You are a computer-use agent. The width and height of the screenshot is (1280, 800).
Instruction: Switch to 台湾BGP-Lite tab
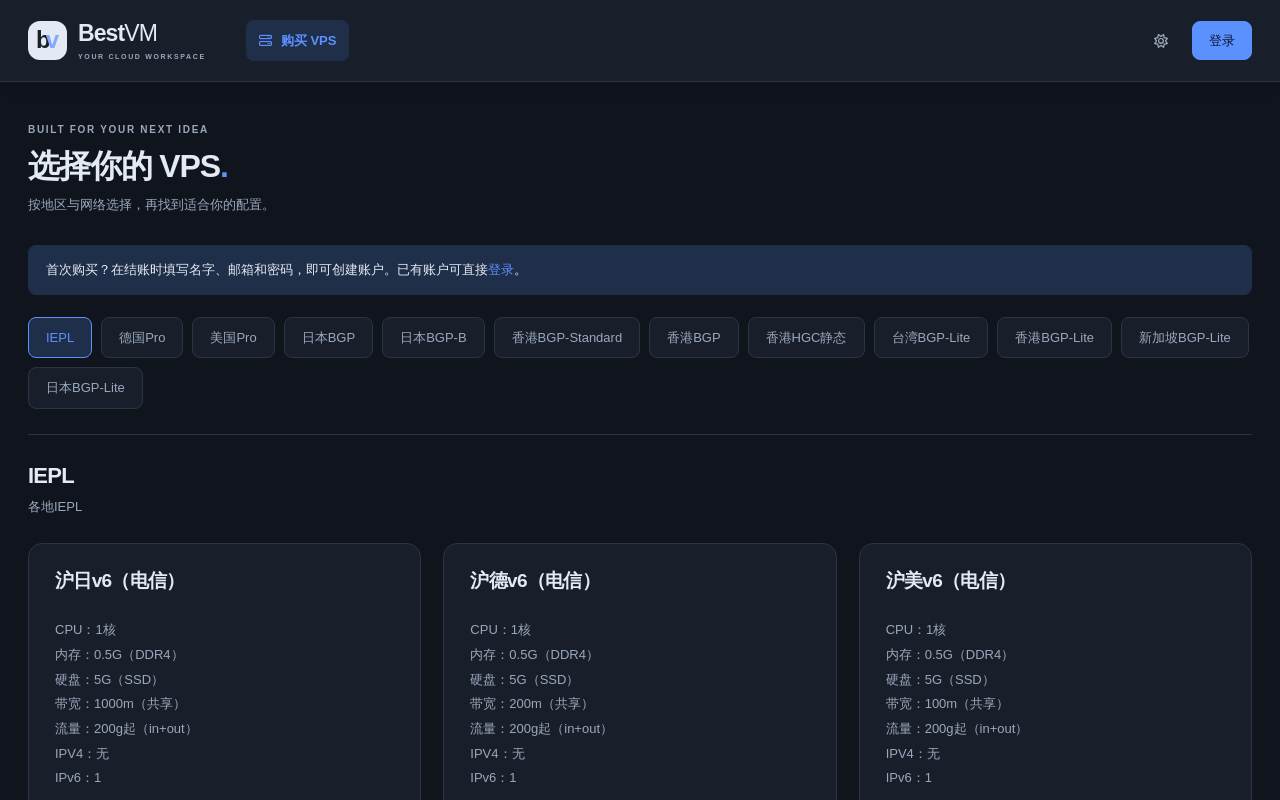point(931,338)
